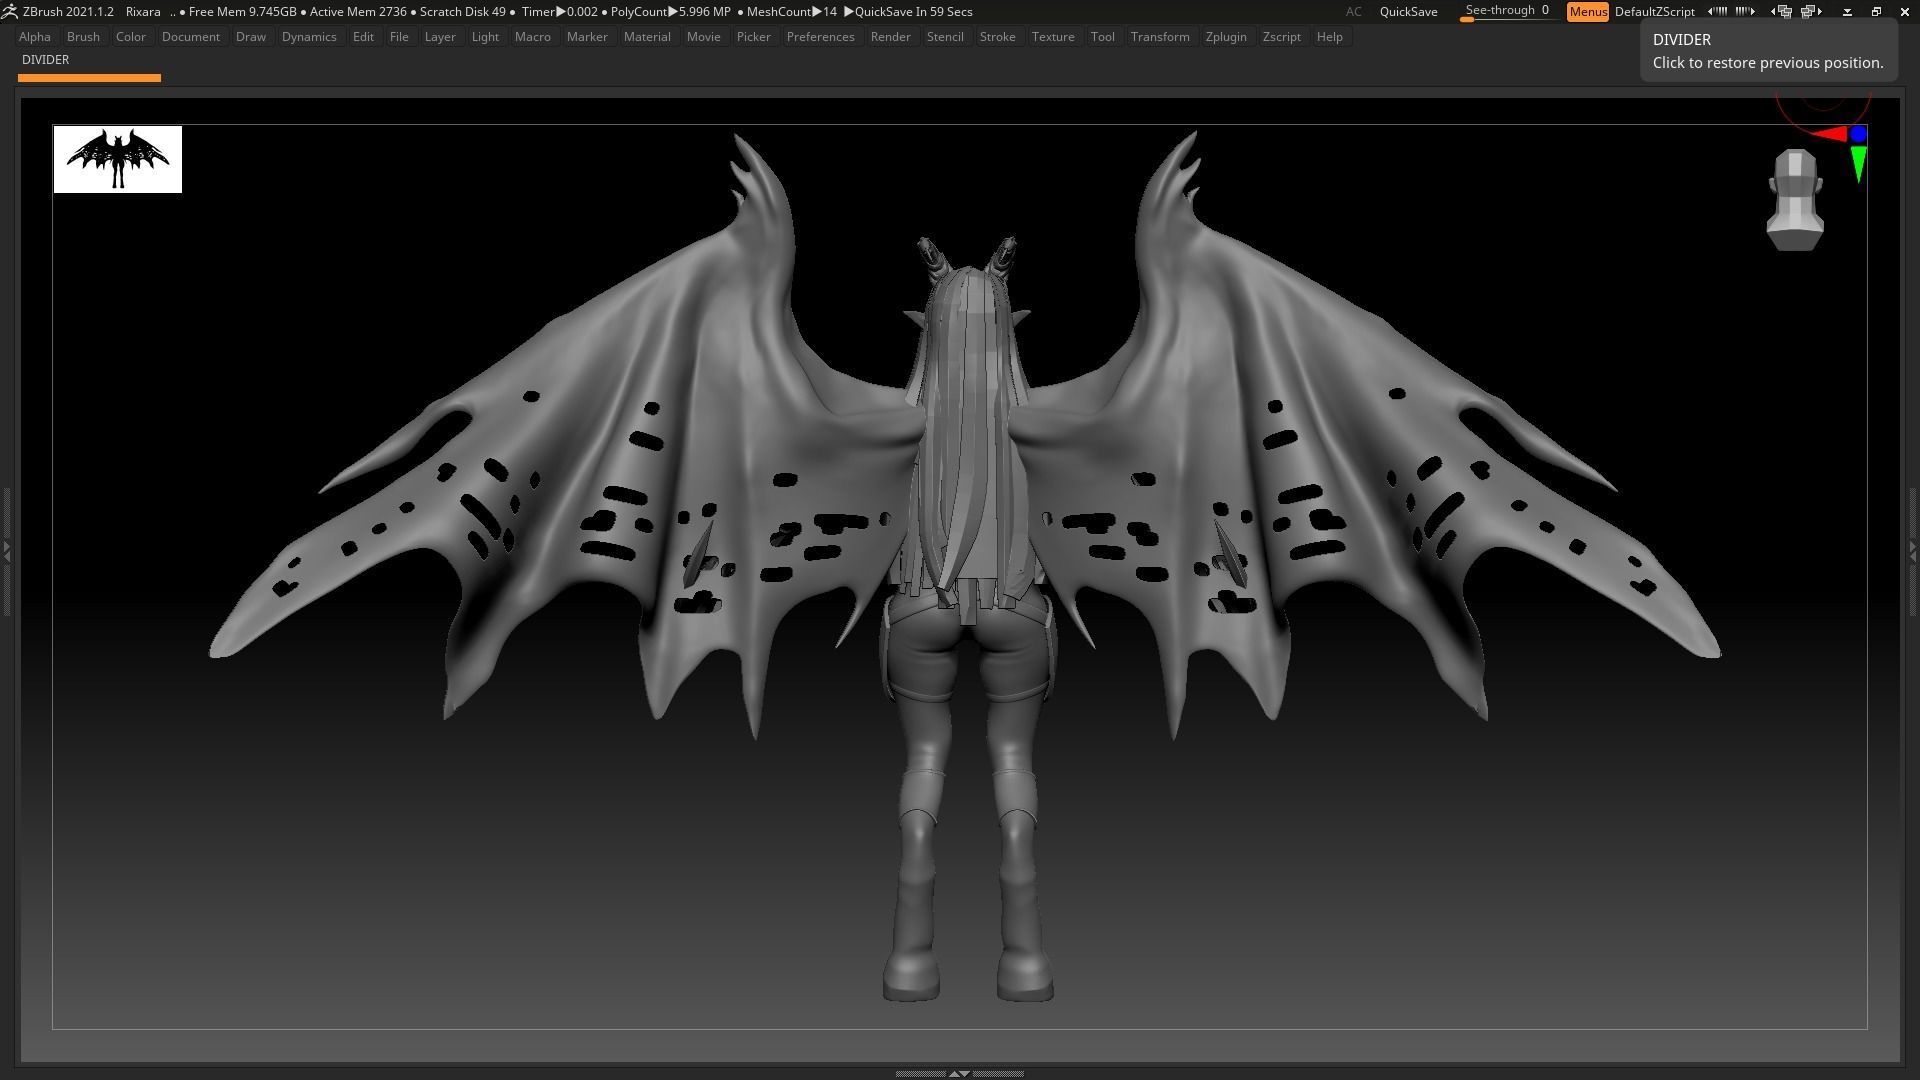This screenshot has height=1080, width=1920.
Task: Toggle the AC activity indicator
Action: (1353, 11)
